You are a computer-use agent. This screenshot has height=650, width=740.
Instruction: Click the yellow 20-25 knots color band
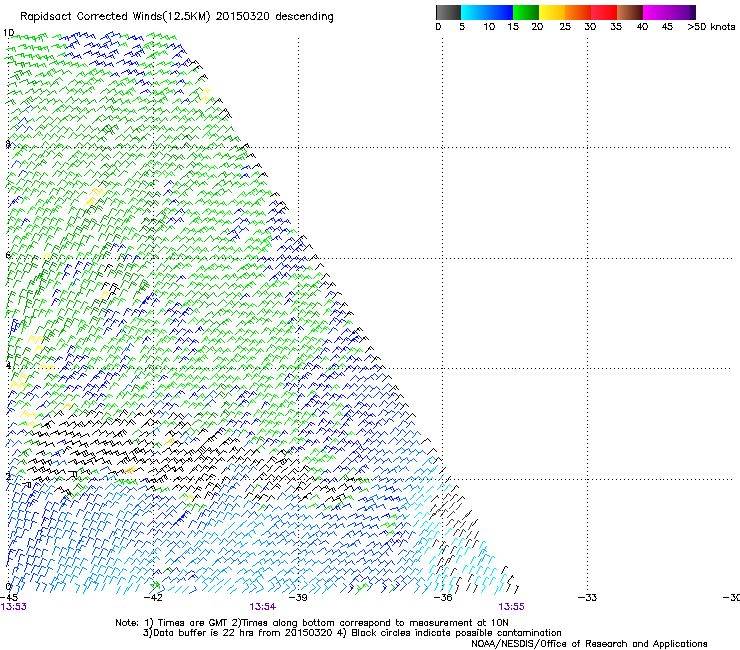pyautogui.click(x=552, y=12)
